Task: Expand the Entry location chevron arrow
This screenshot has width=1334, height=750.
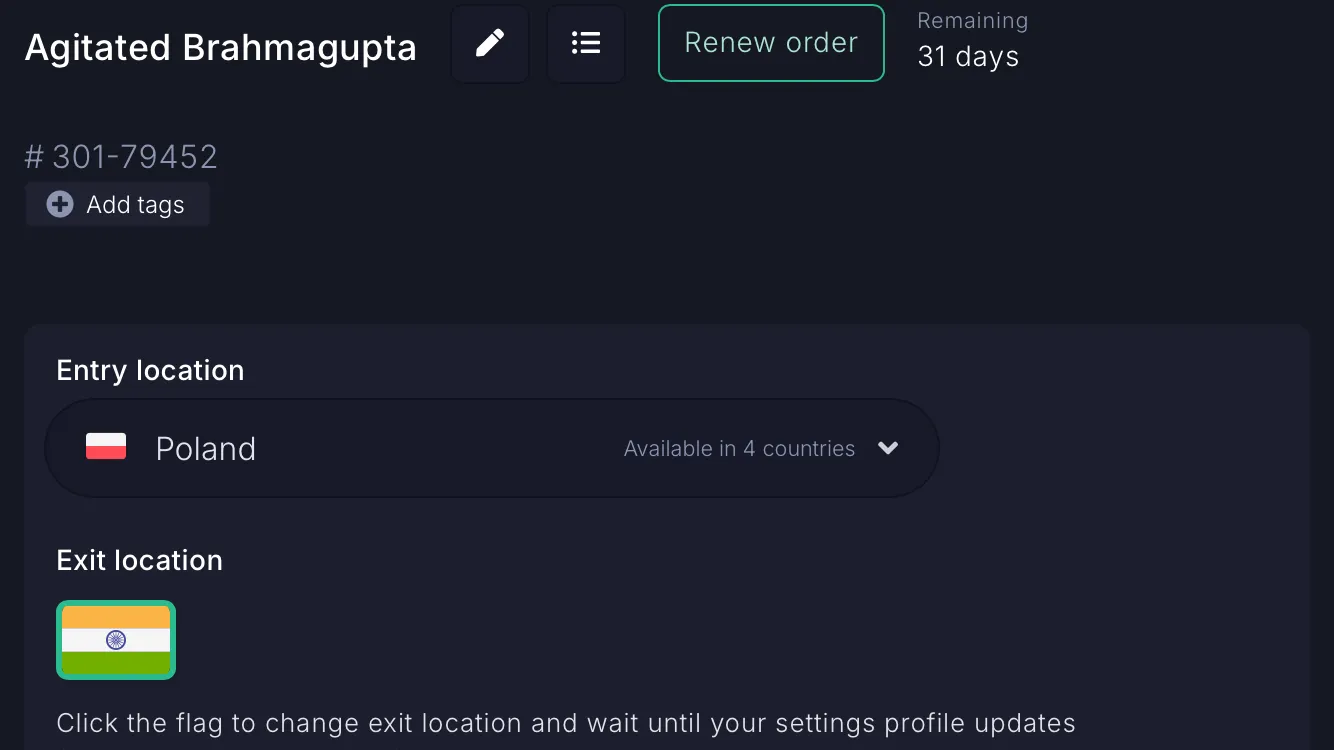Action: [x=888, y=448]
